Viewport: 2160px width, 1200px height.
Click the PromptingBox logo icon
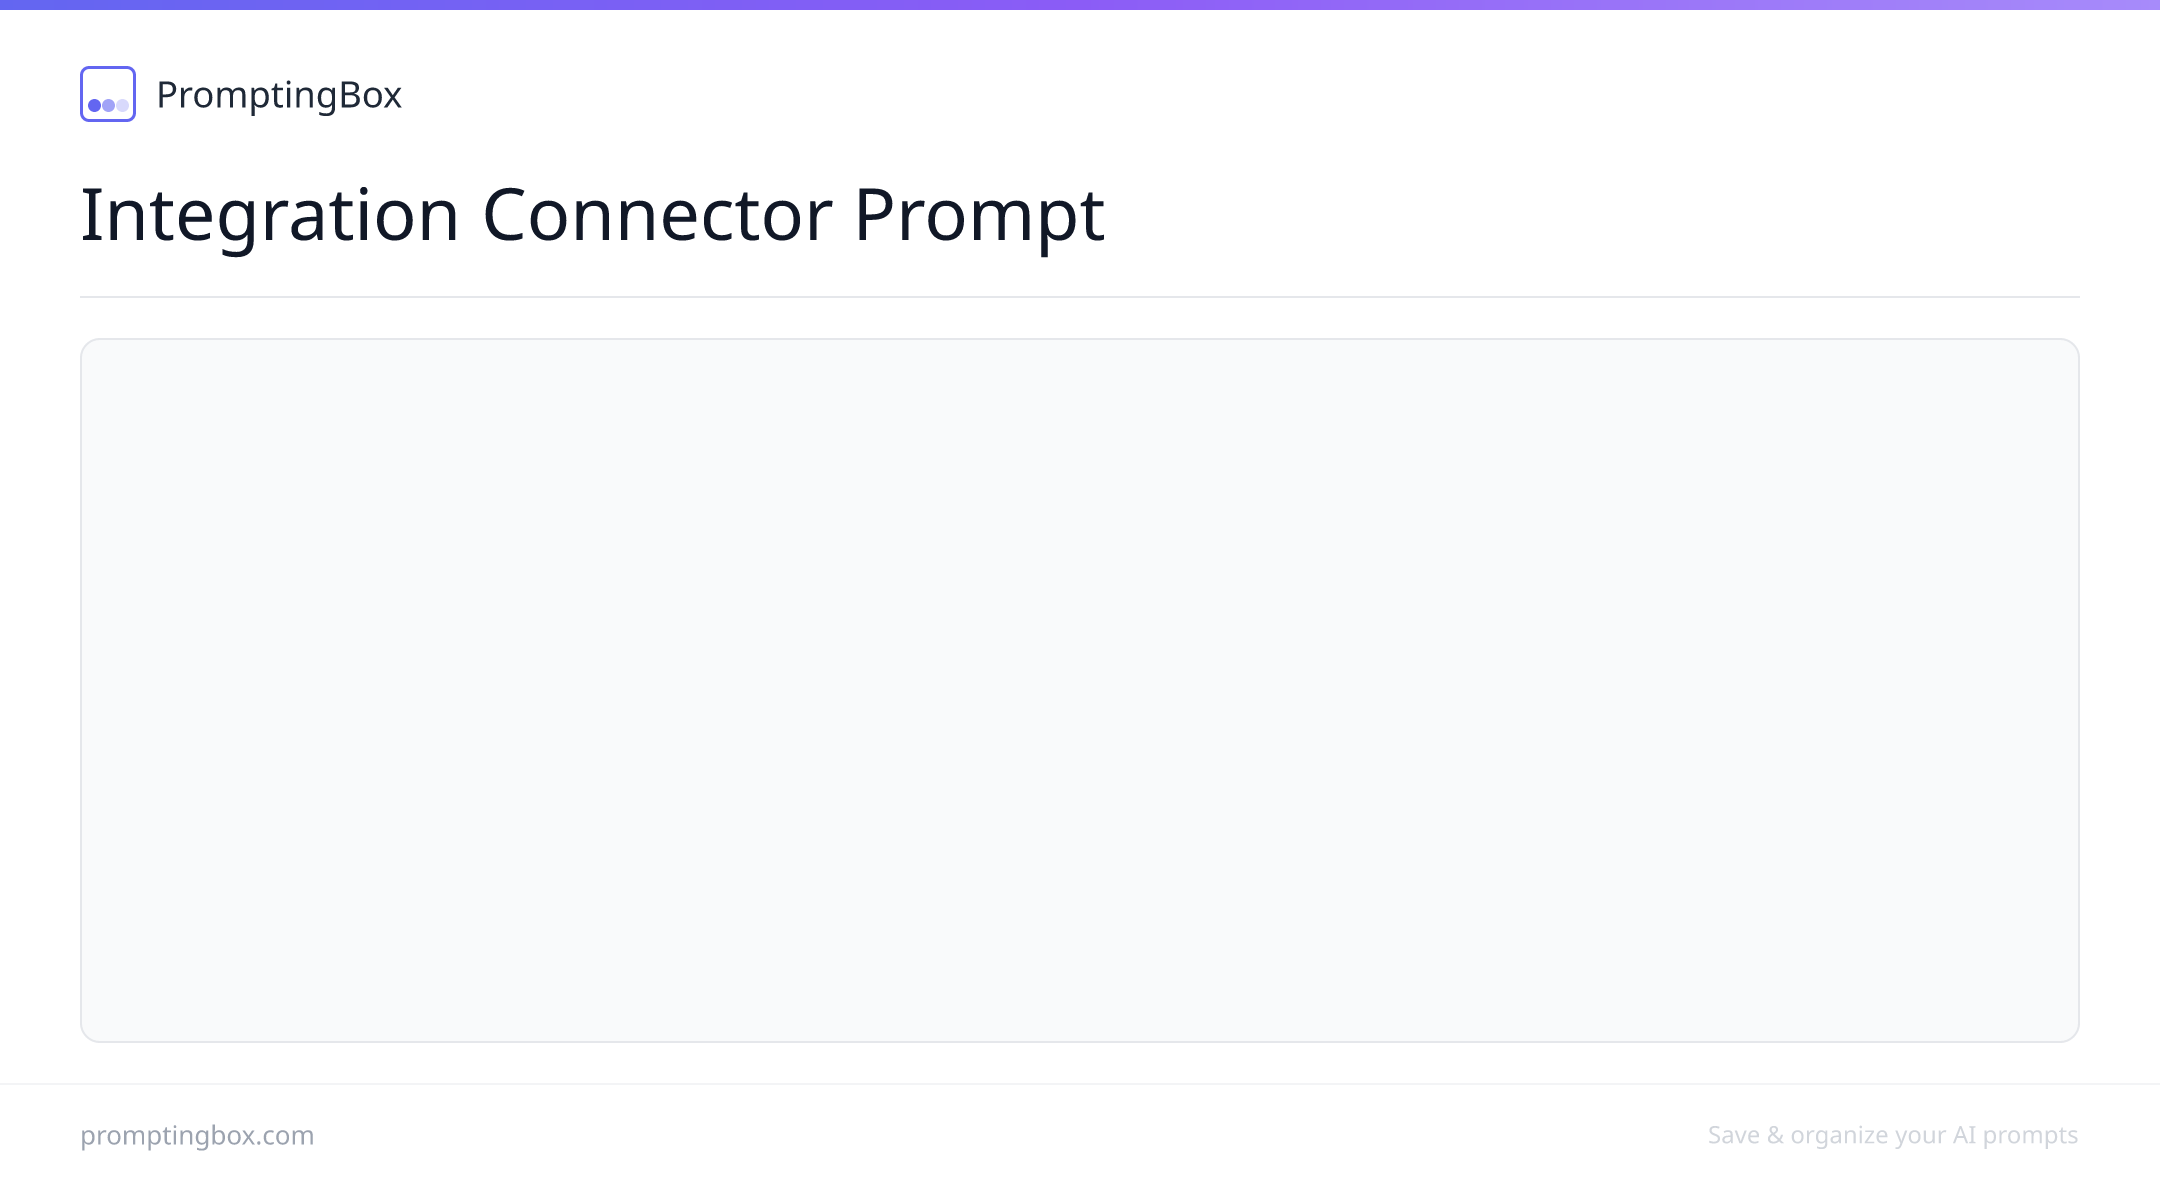pyautogui.click(x=108, y=94)
